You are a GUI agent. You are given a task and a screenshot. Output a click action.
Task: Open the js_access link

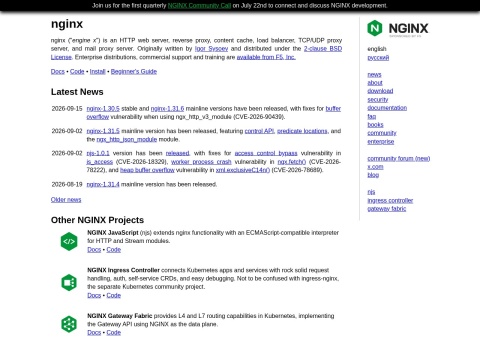(100, 162)
